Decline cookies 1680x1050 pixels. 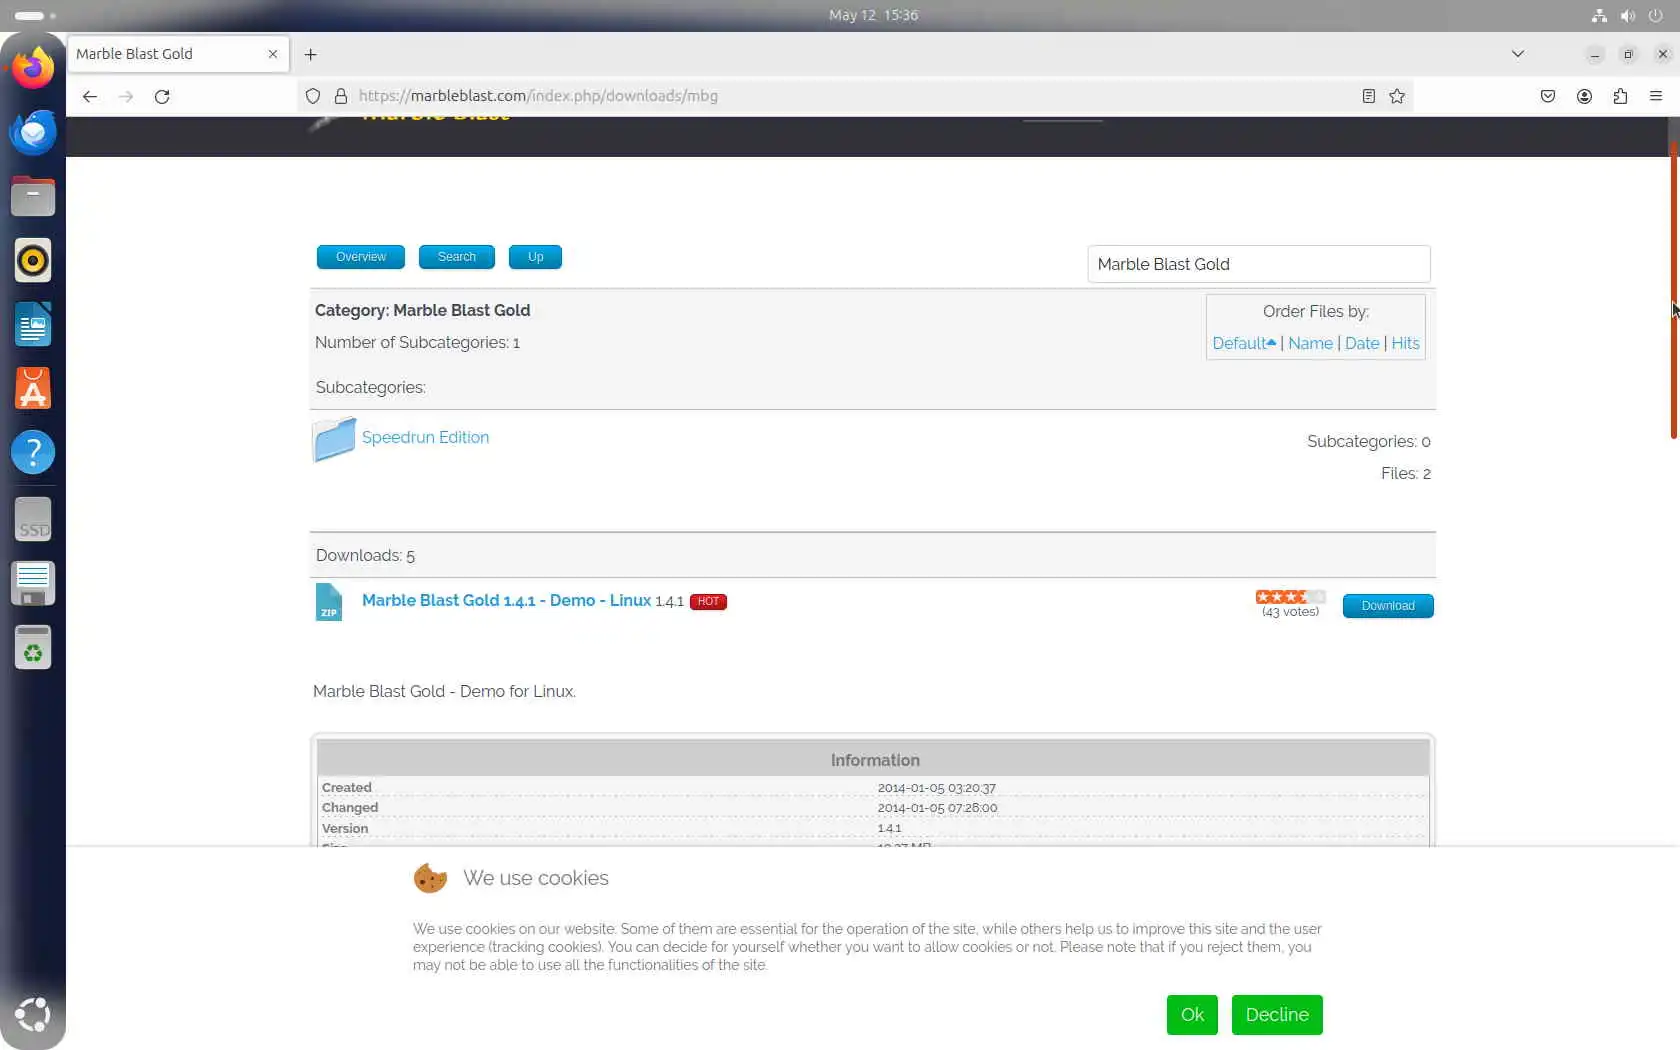(1277, 1015)
